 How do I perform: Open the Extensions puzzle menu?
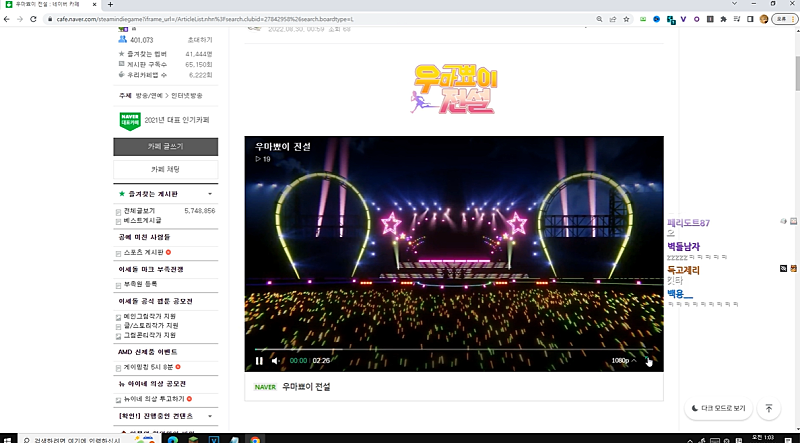(x=723, y=19)
